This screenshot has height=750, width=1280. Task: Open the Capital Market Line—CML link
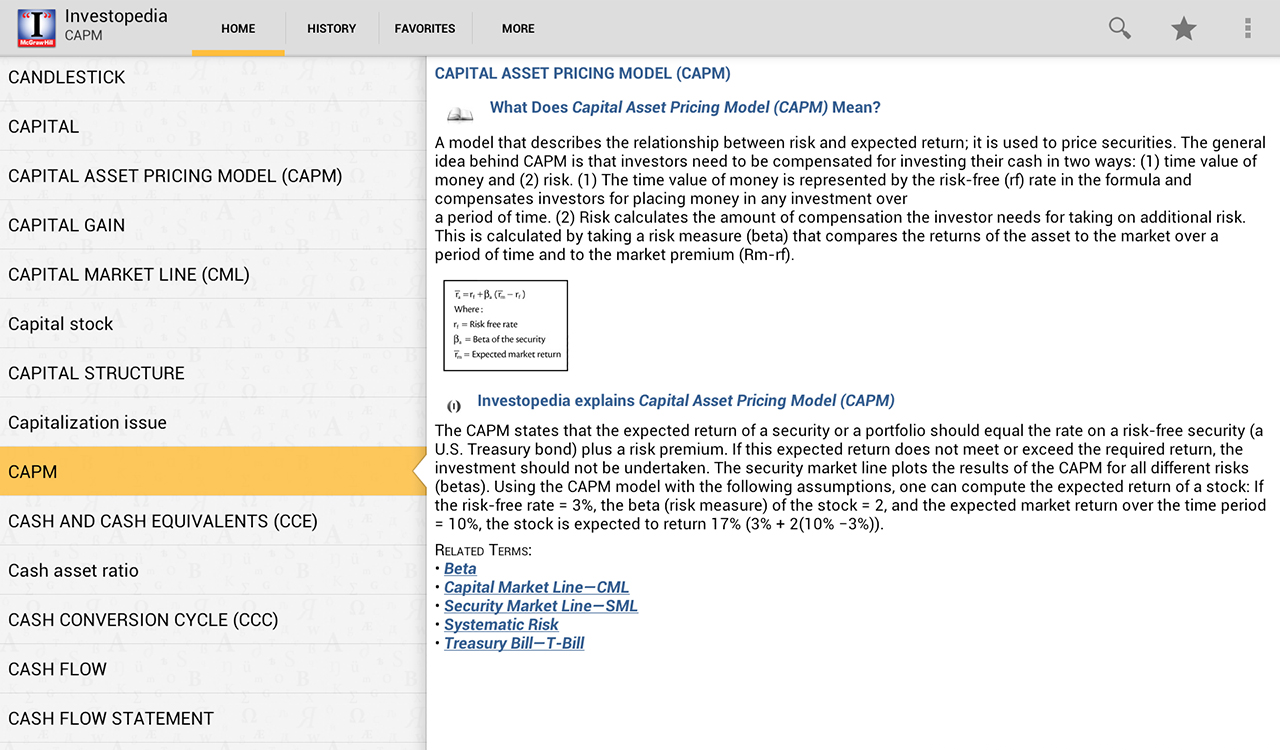[537, 587]
